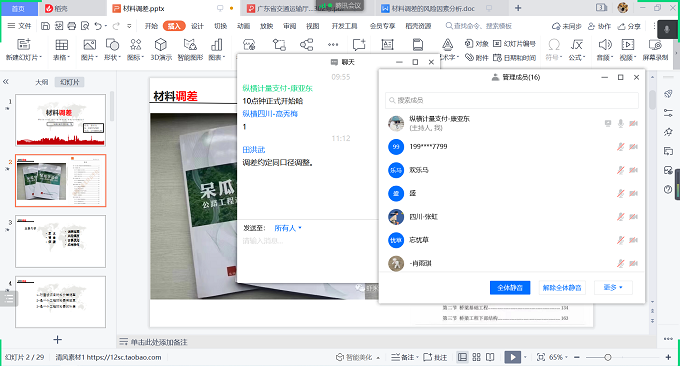Image resolution: width=680 pixels, height=366 pixels.
Task: Switch to the 设计 ribbon tab
Action: pos(197,26)
